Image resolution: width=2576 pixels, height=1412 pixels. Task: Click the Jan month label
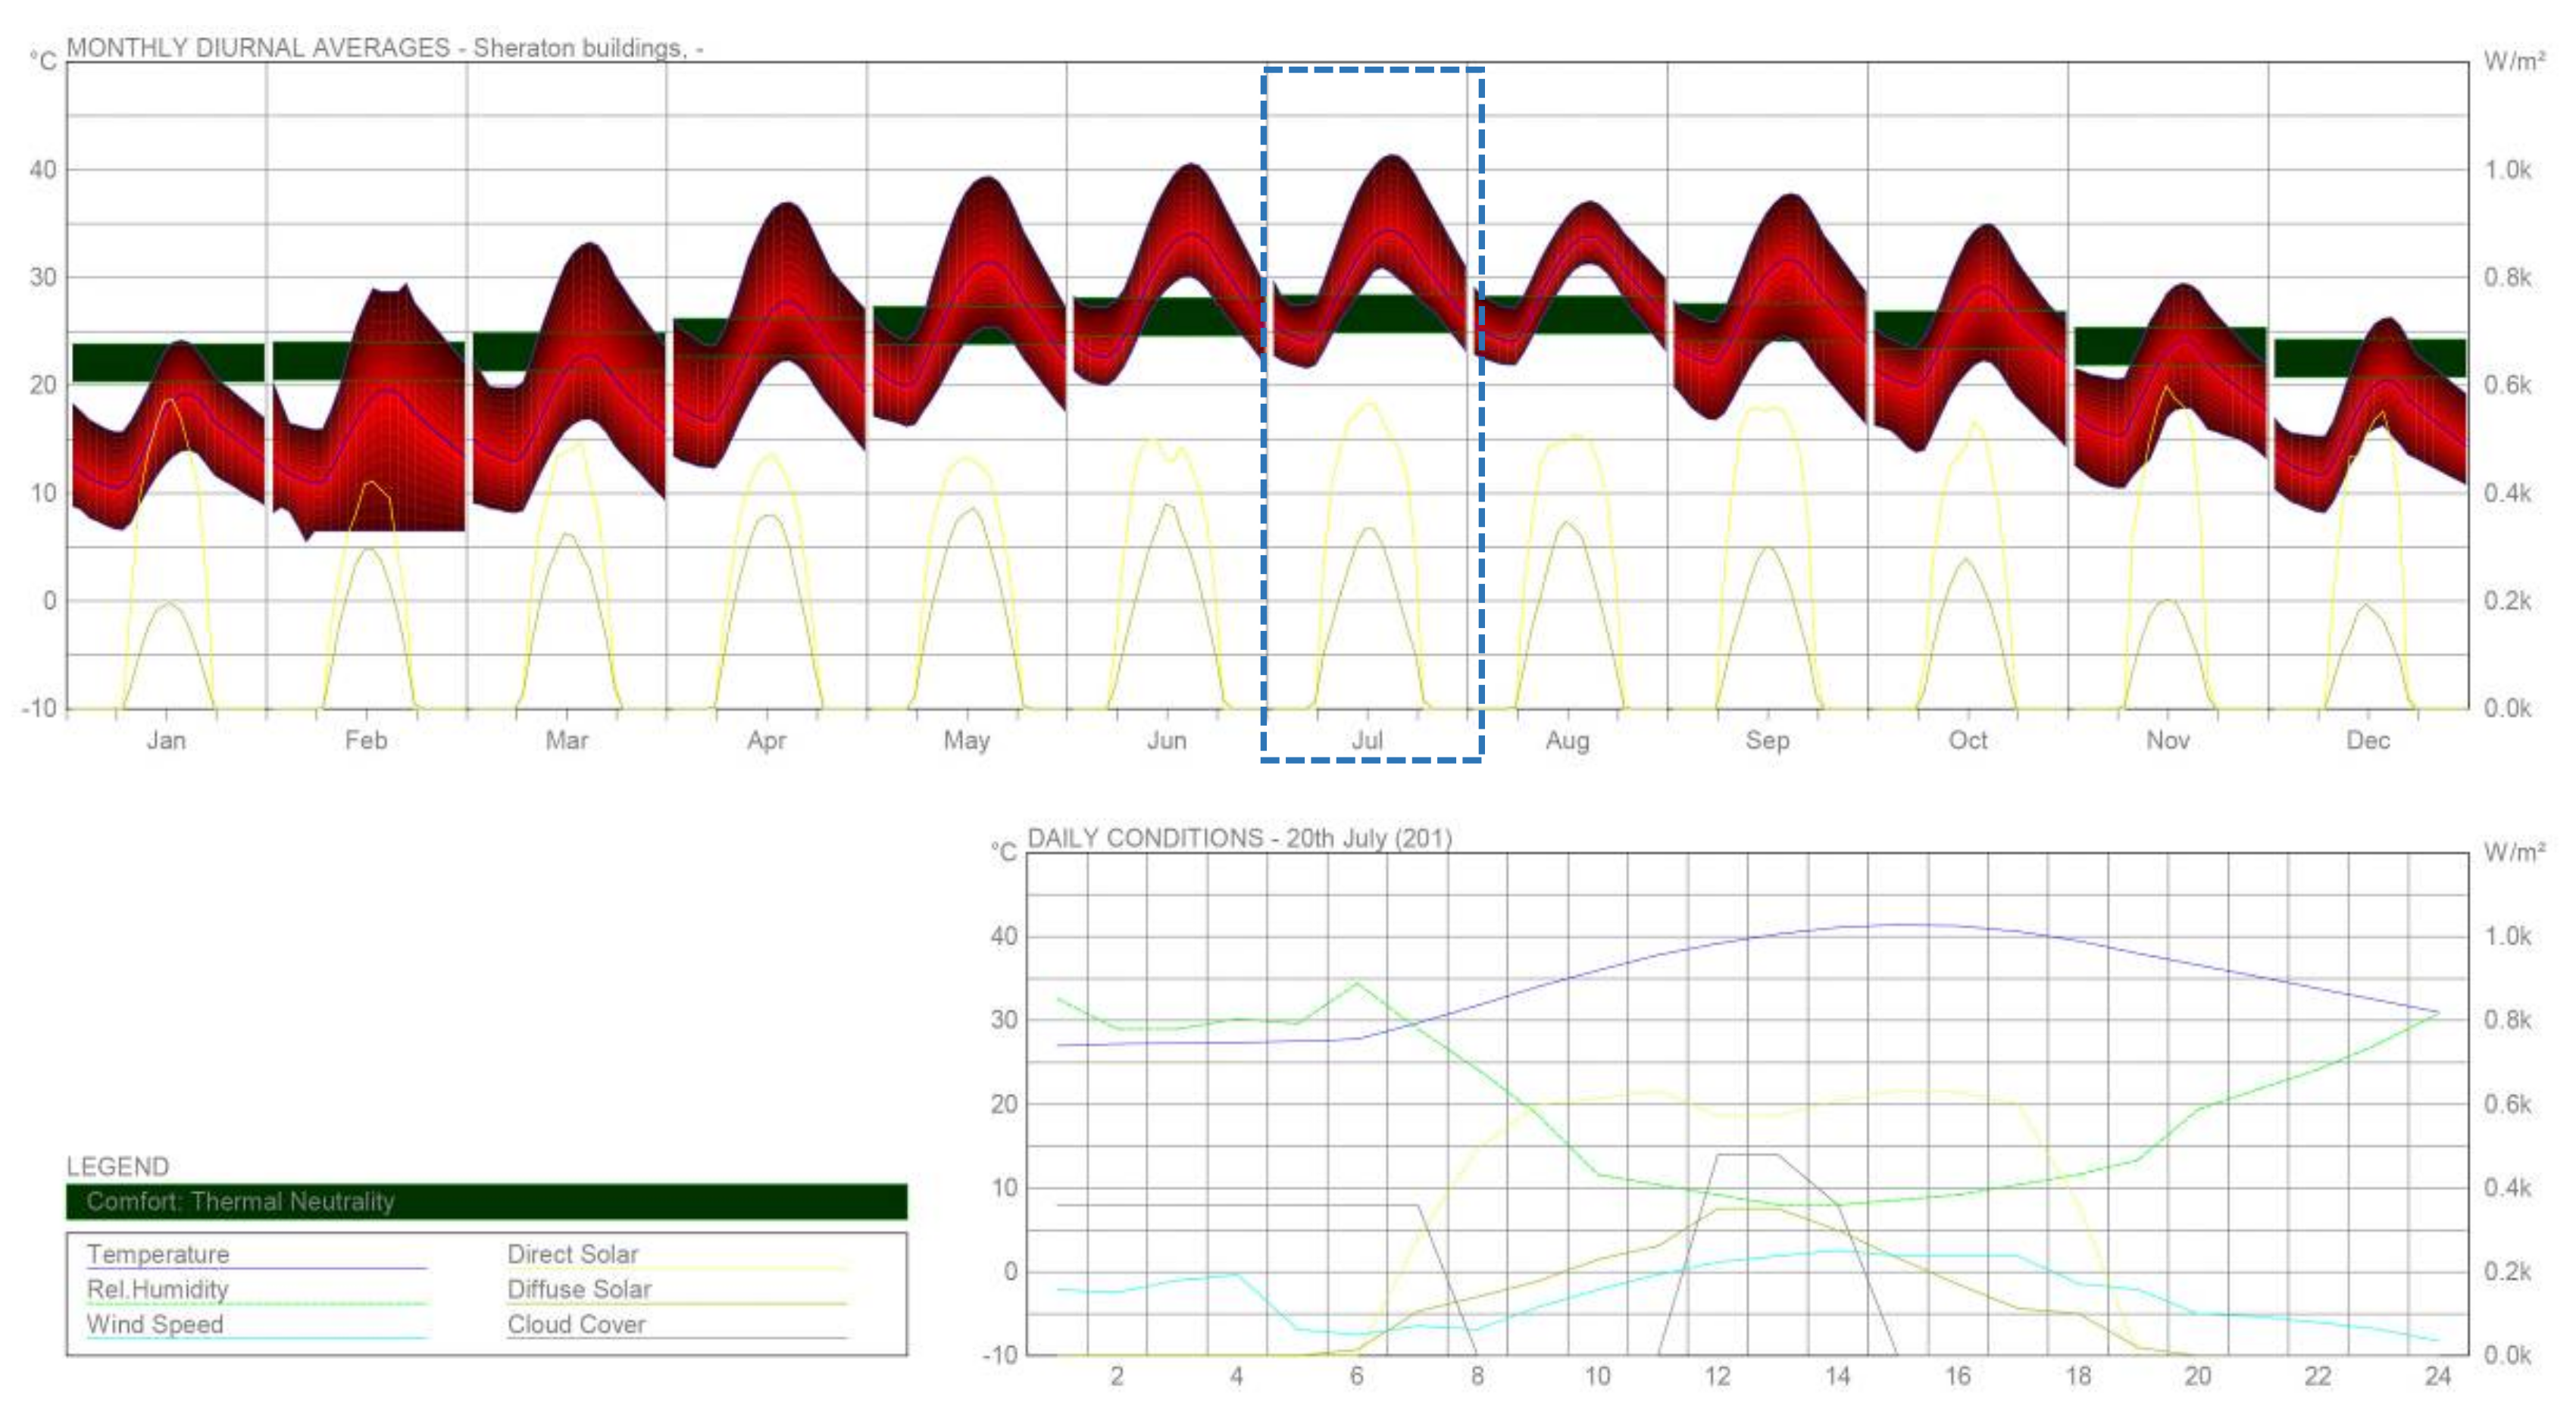point(166,741)
